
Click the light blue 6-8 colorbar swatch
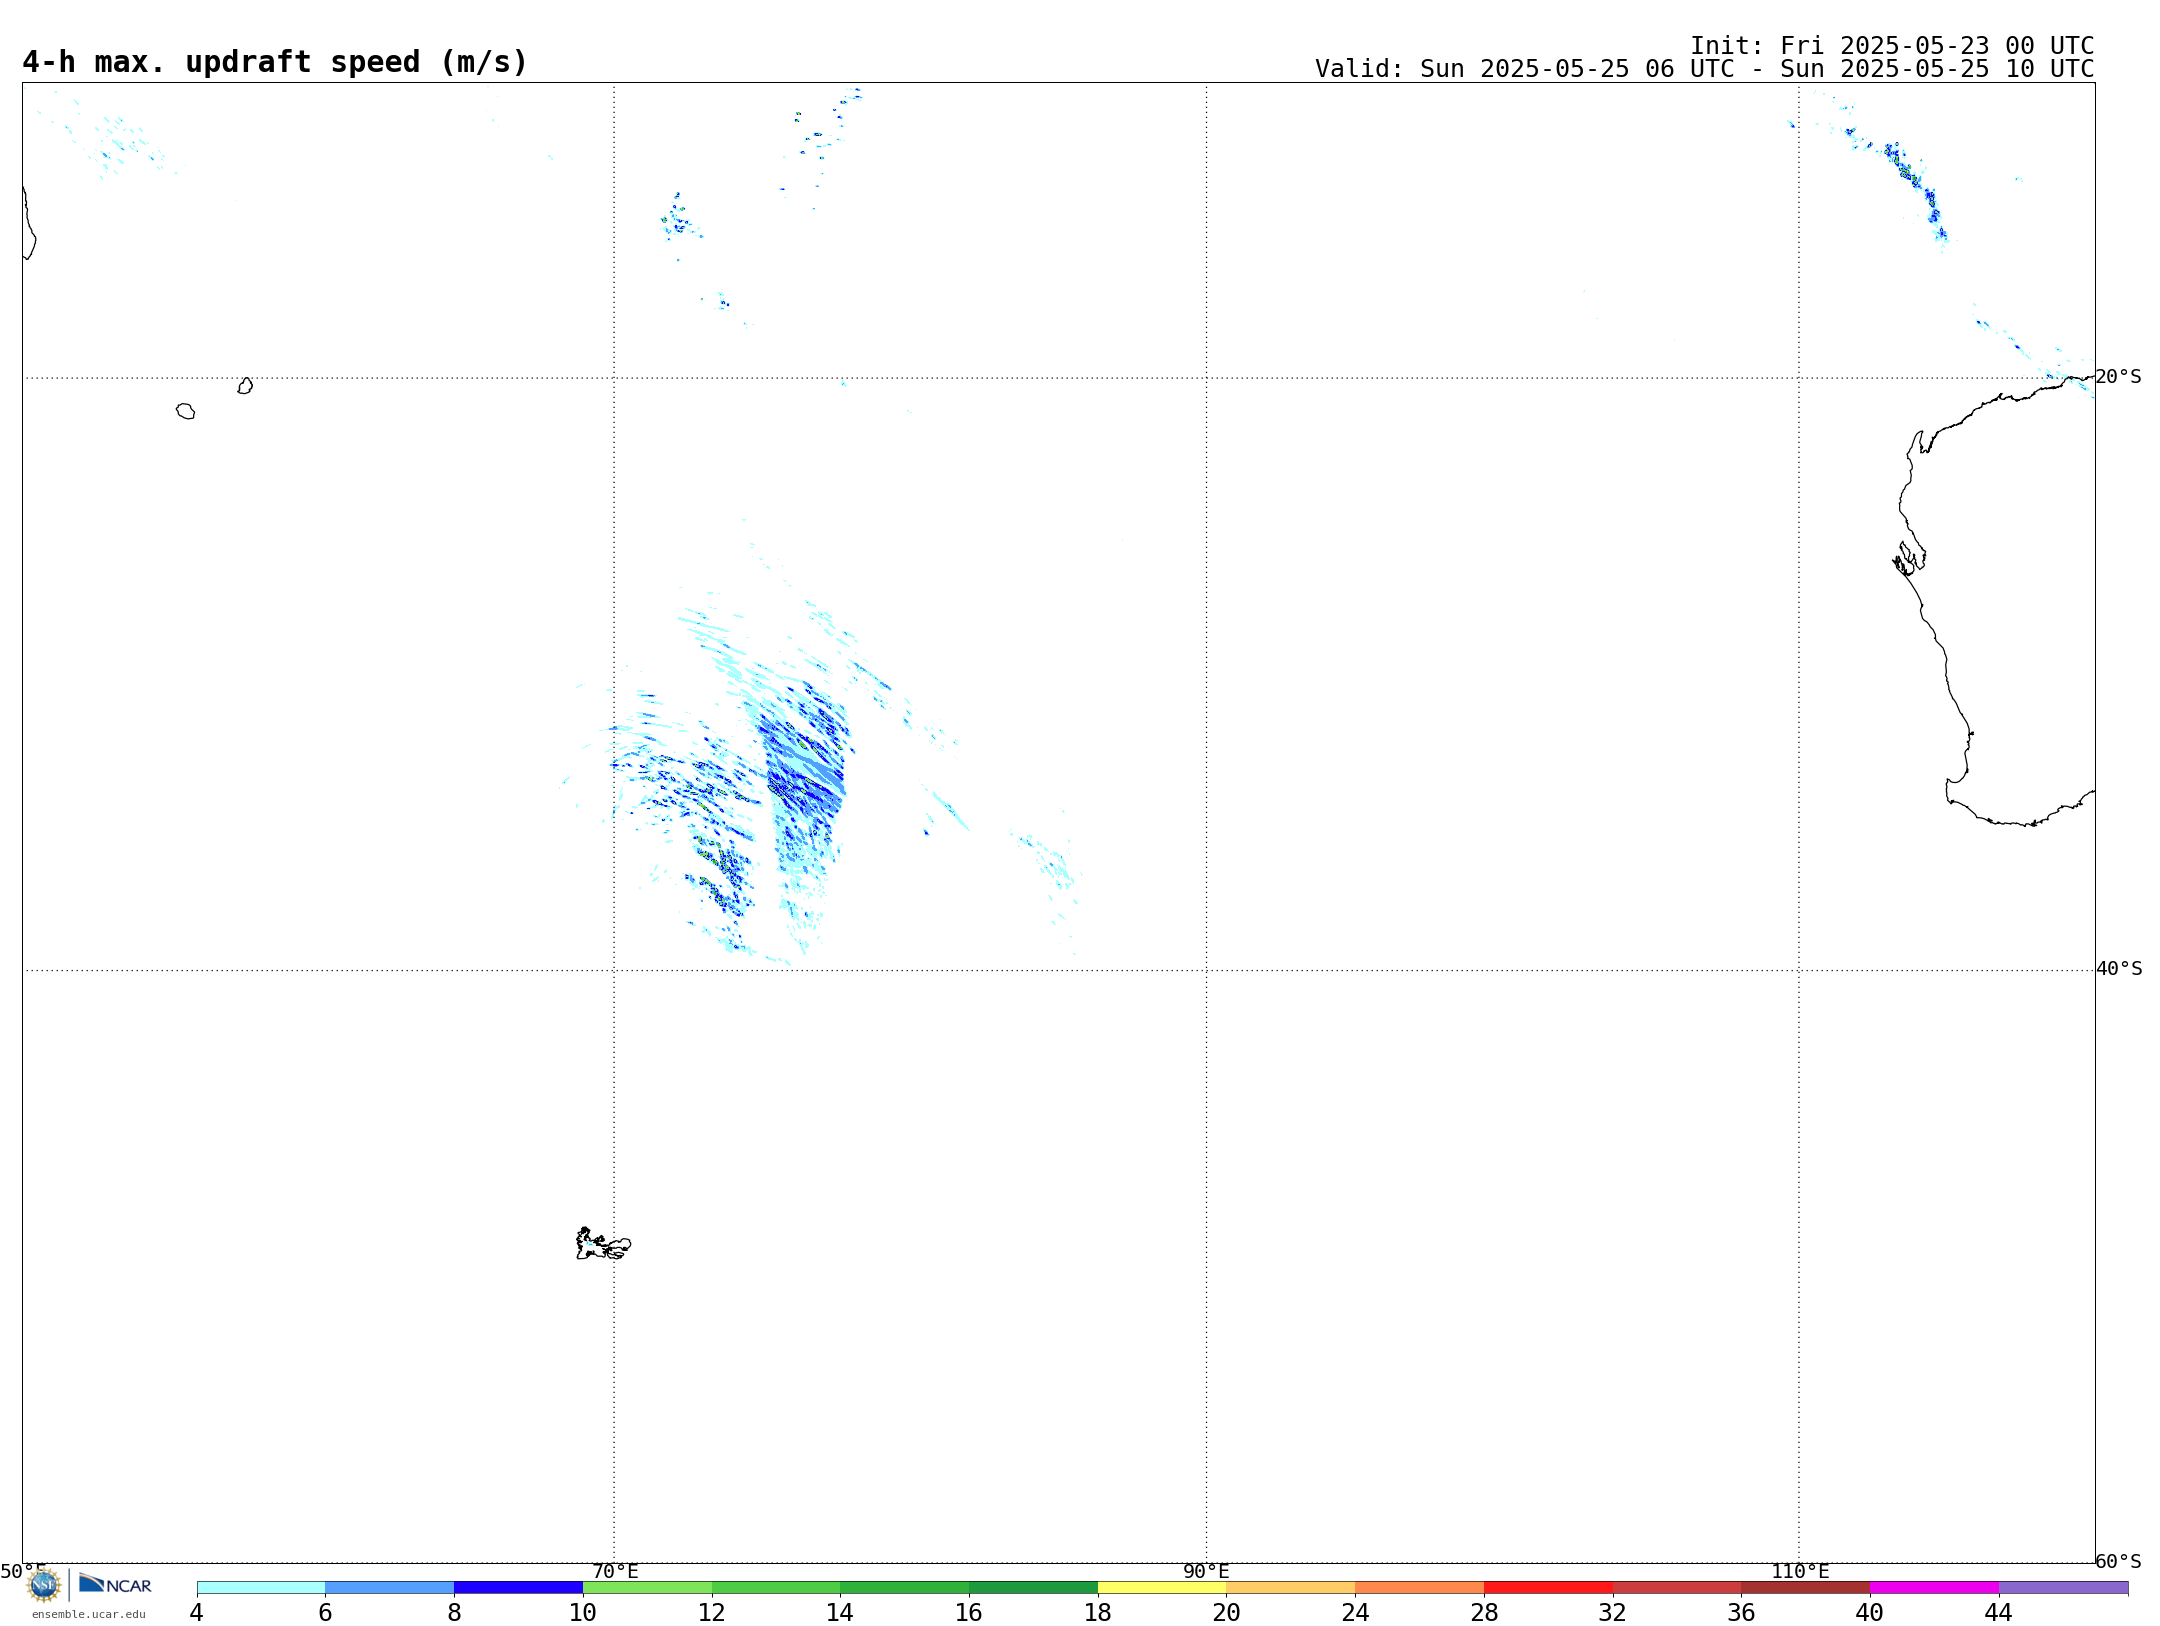(390, 1588)
